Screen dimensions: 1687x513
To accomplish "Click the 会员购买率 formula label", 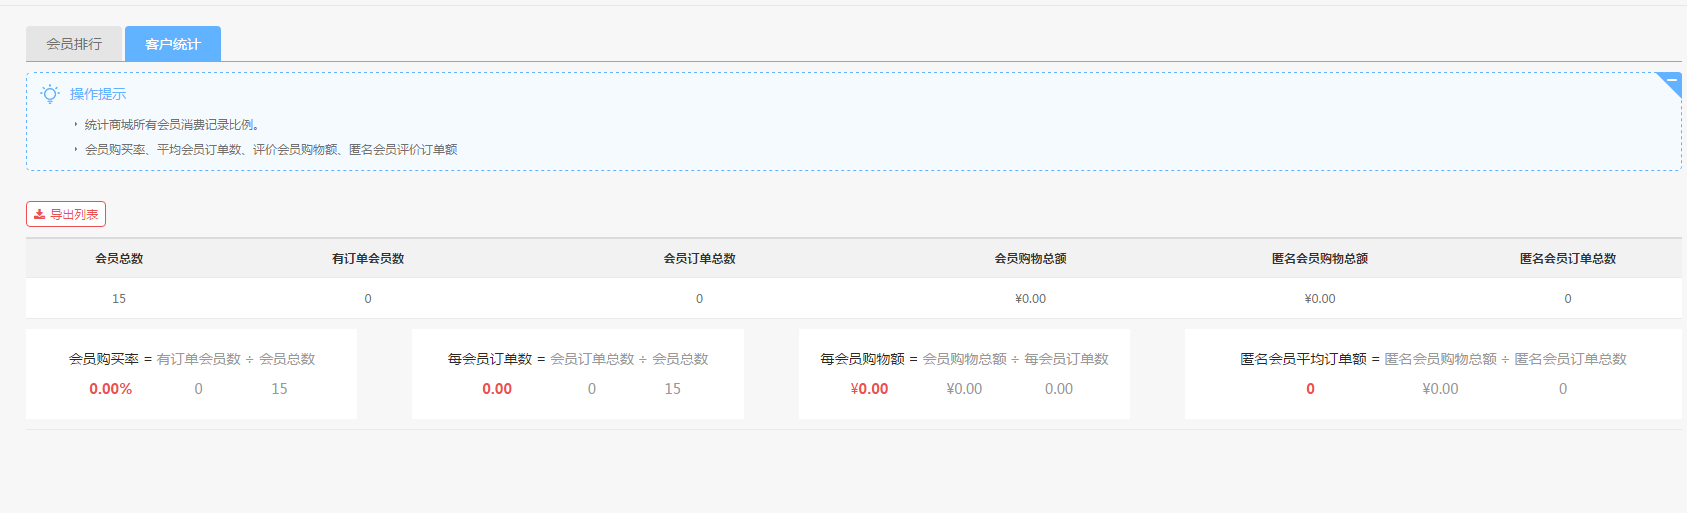I will pyautogui.click(x=104, y=359).
